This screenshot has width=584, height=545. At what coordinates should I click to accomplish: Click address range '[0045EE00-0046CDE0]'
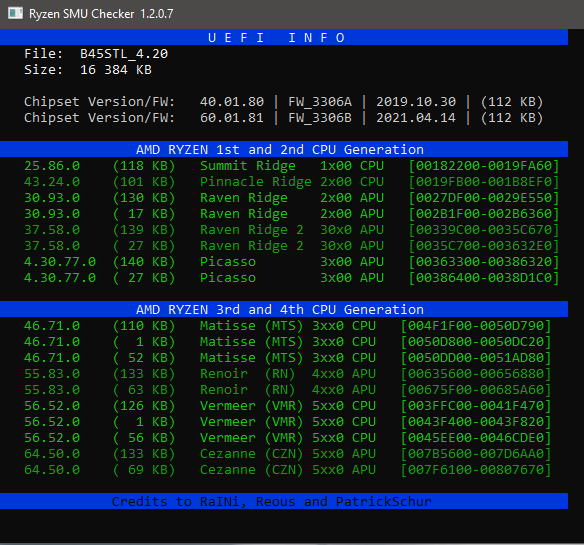476,438
